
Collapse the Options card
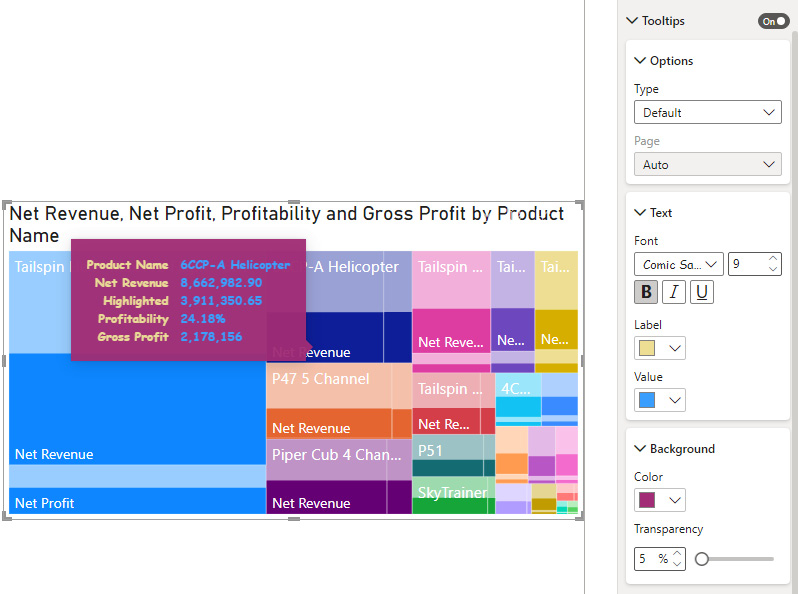[640, 61]
